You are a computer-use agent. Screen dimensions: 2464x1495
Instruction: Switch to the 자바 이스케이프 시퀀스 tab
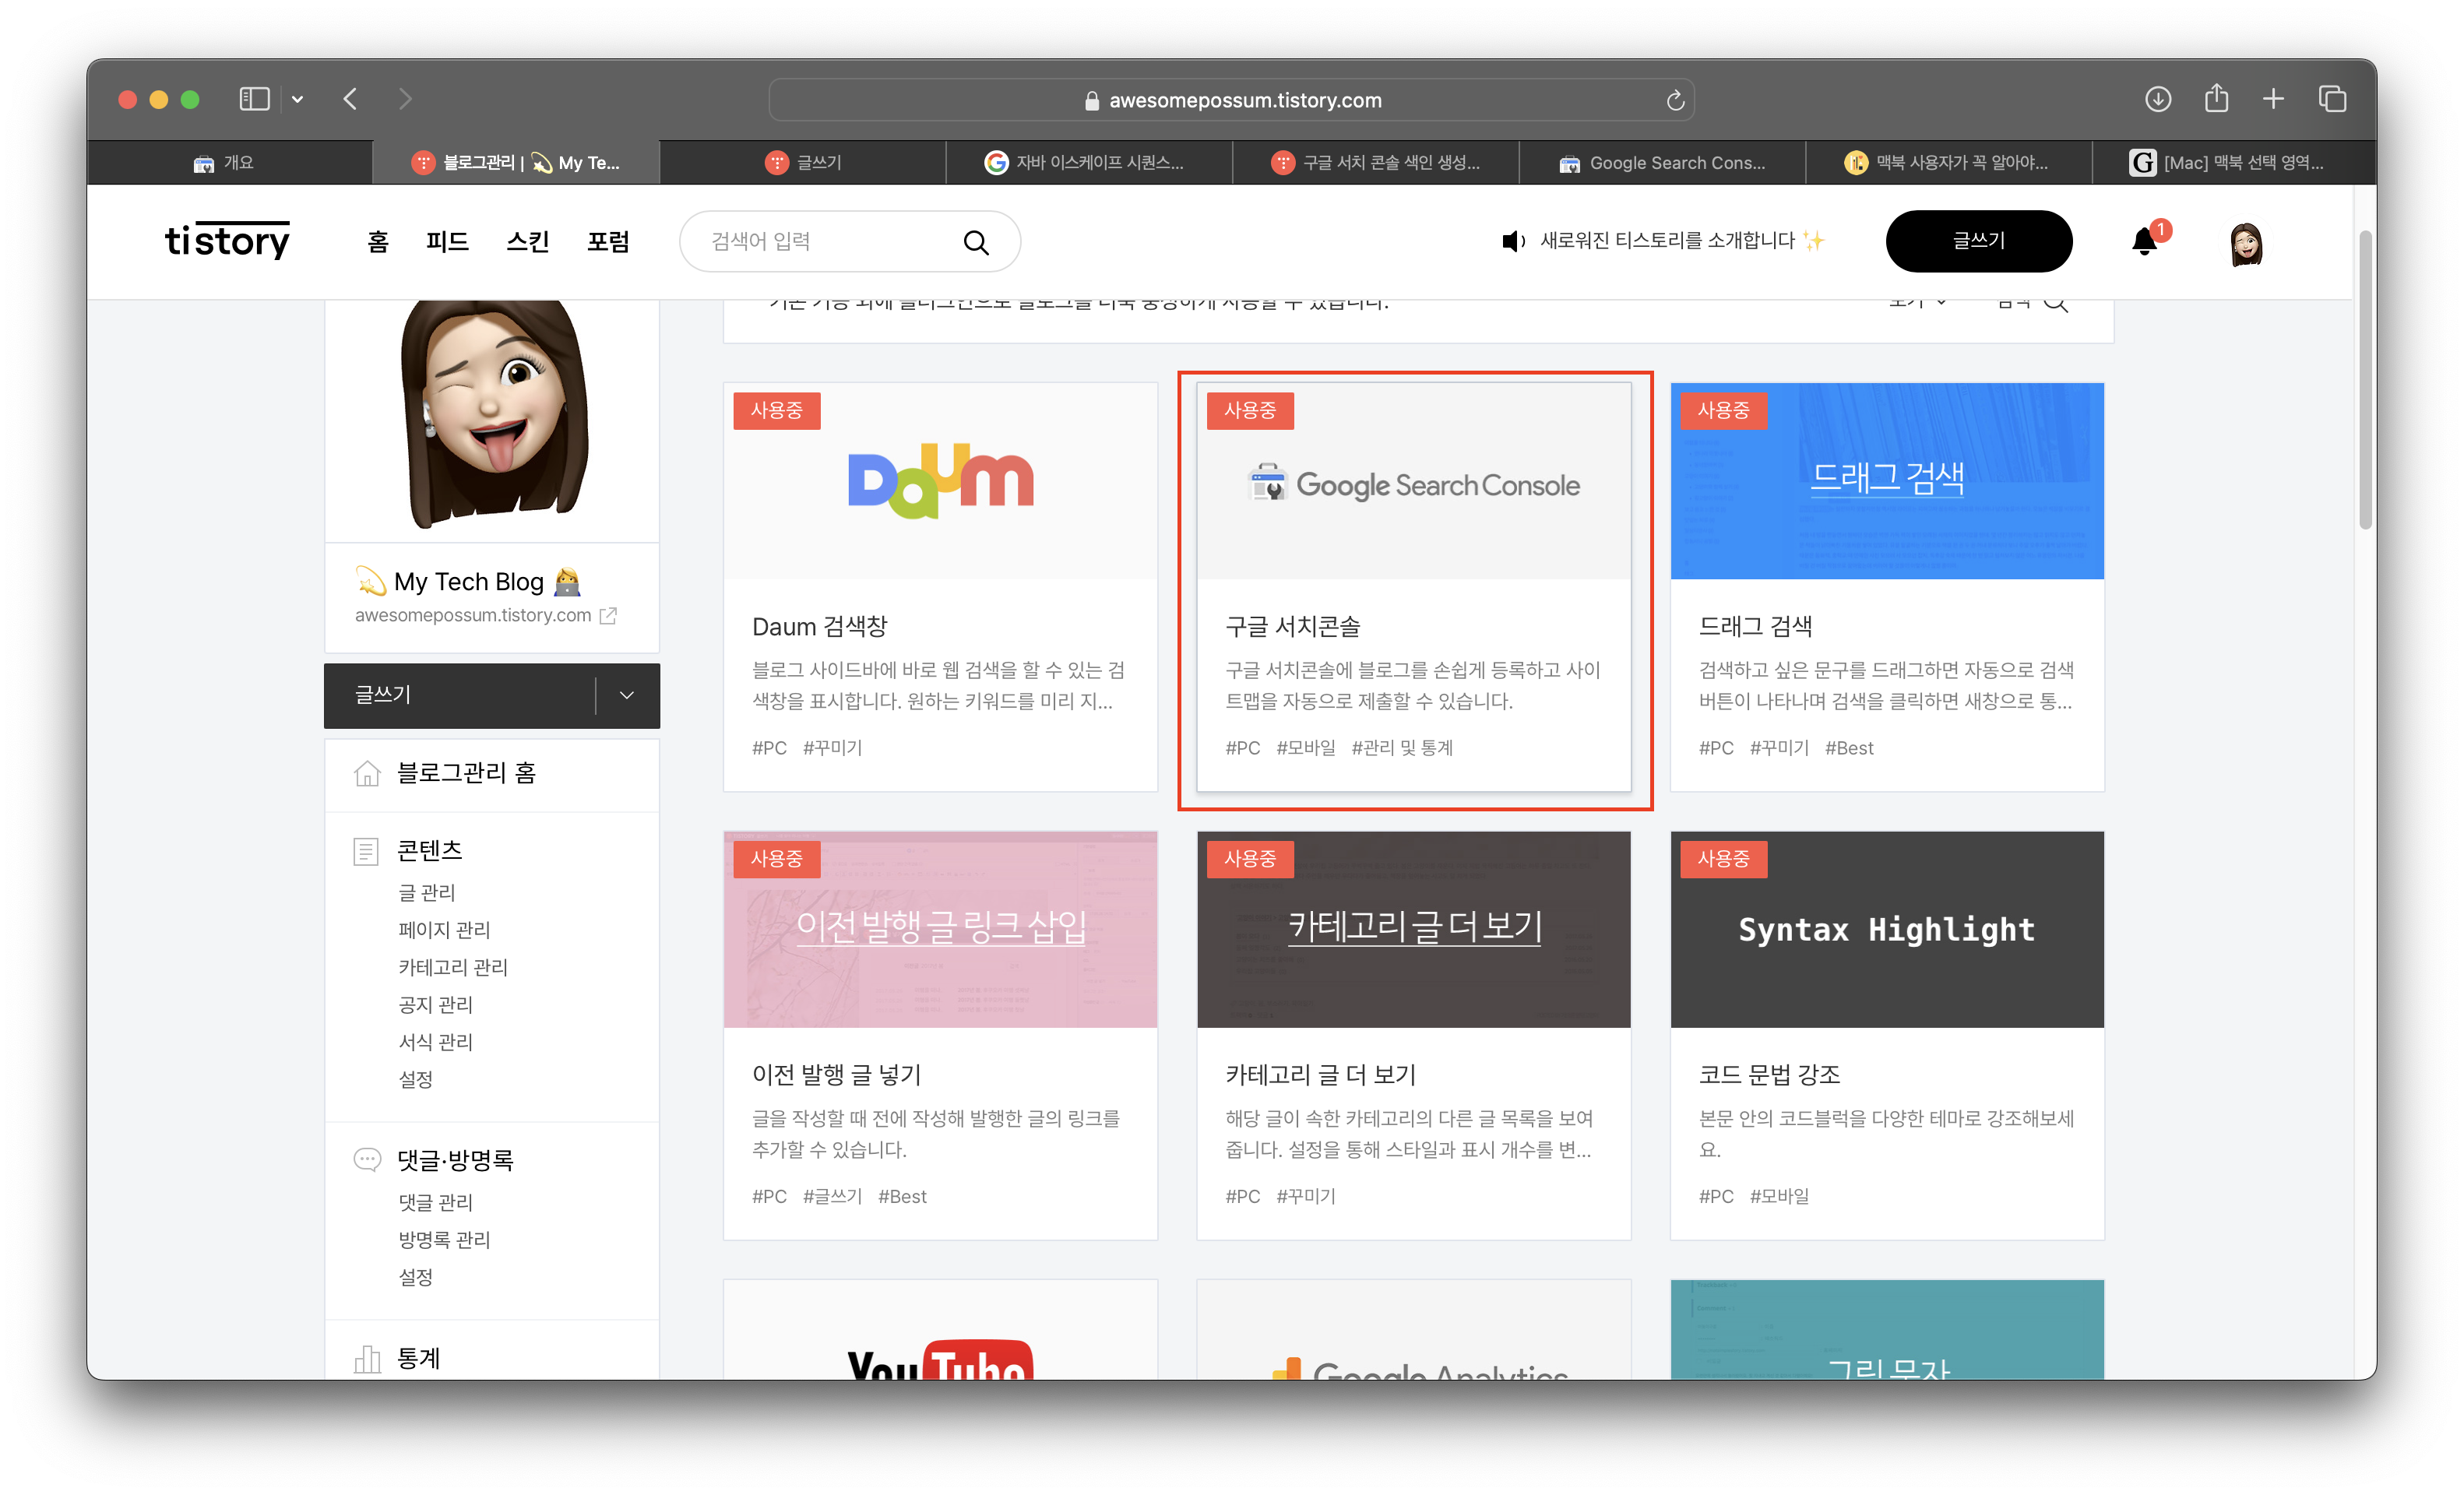click(x=1089, y=162)
